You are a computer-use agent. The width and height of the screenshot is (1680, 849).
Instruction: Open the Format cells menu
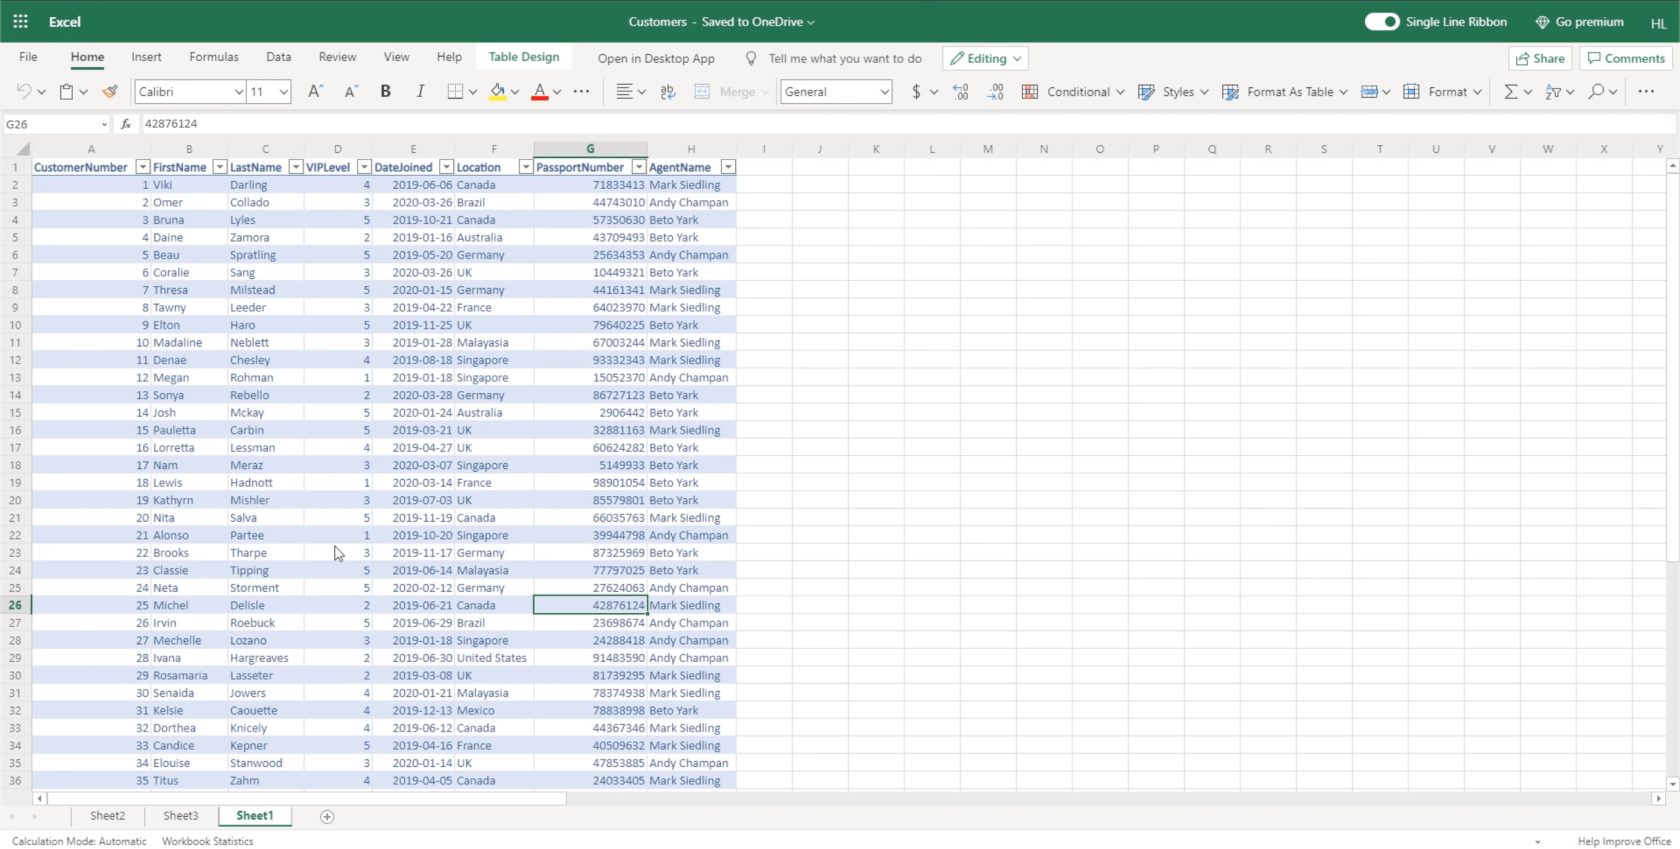[1442, 91]
